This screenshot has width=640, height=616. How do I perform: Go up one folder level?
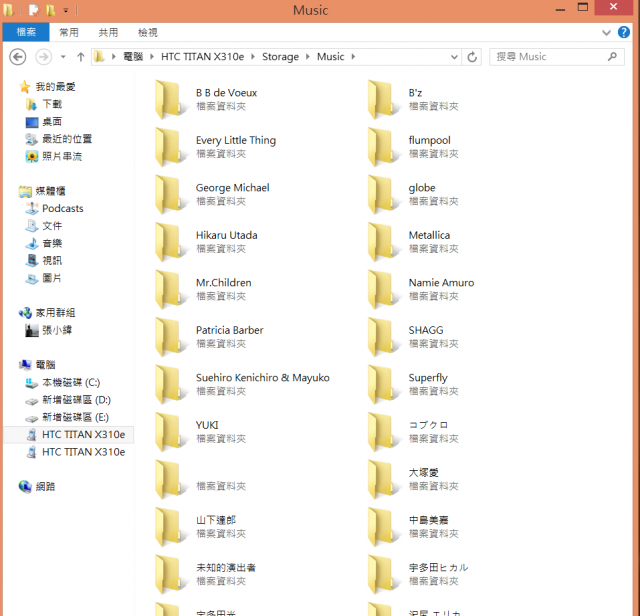tap(80, 57)
